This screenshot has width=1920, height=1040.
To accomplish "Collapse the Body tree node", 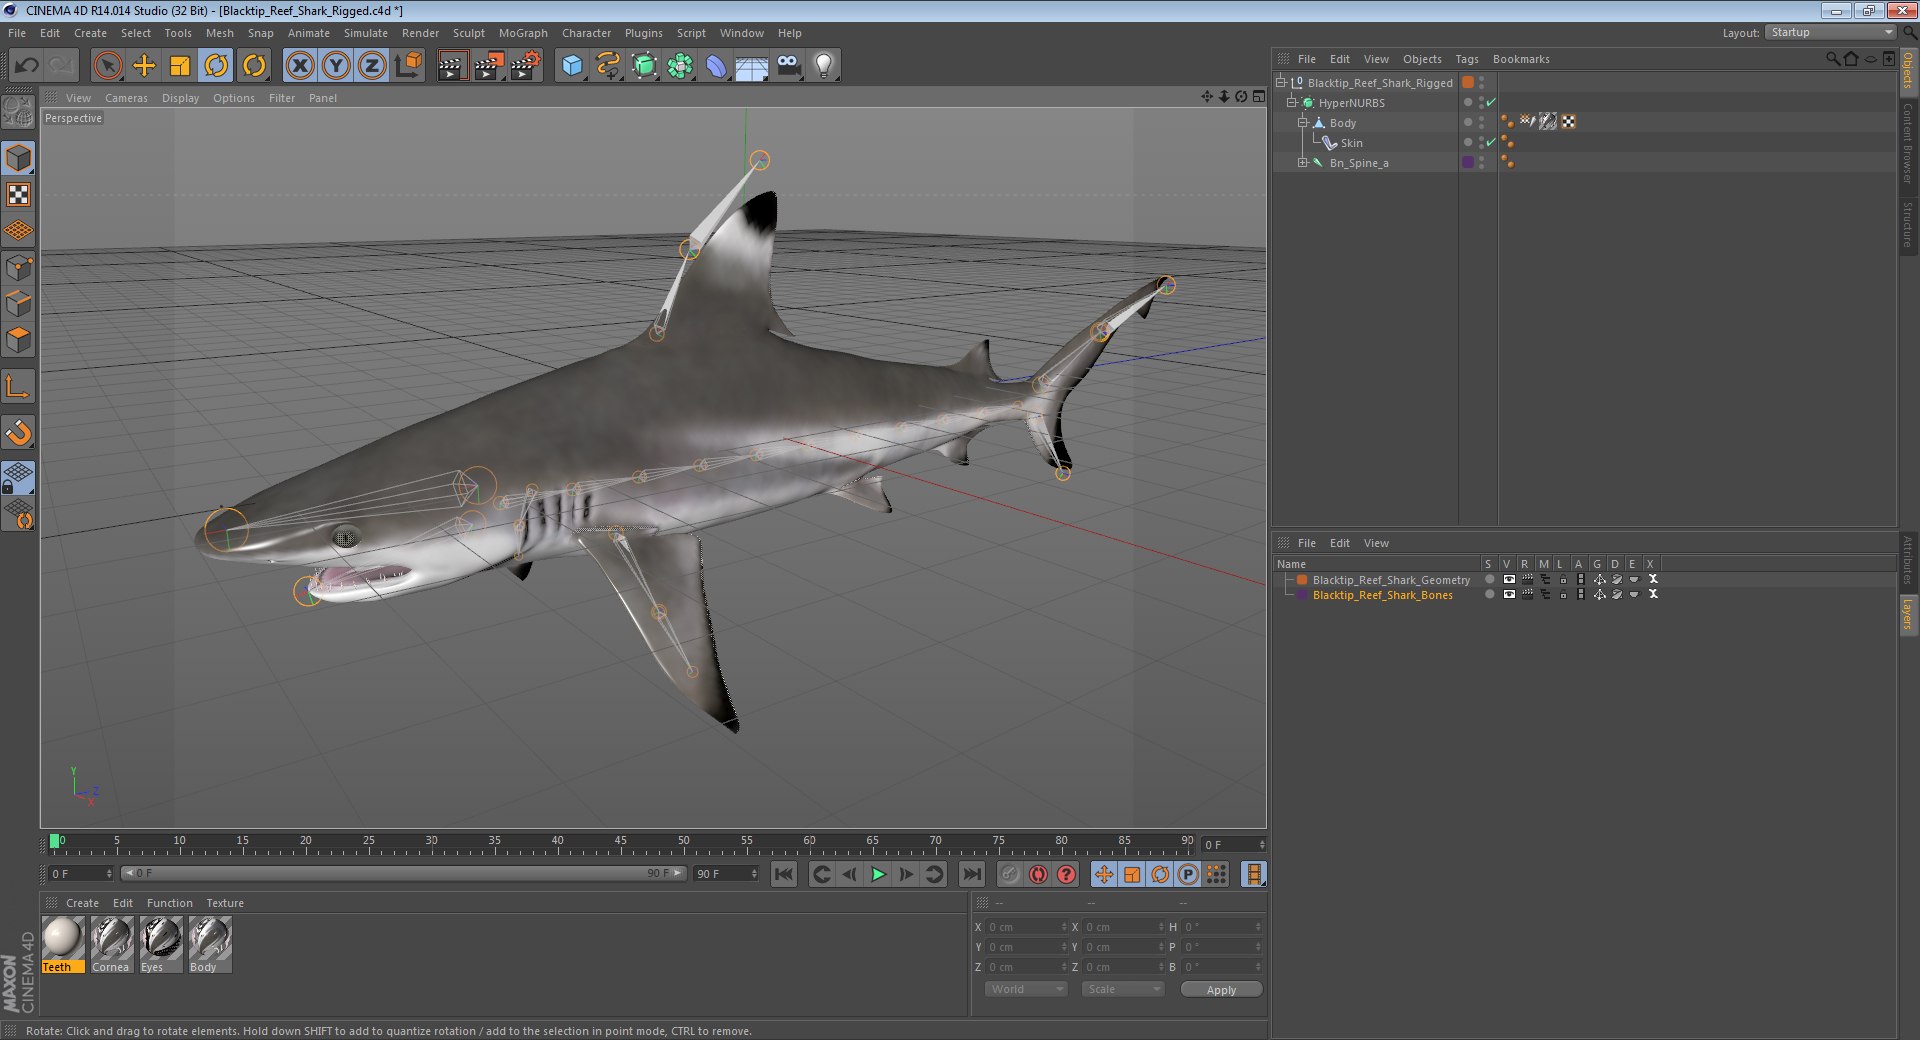I will pos(1302,123).
